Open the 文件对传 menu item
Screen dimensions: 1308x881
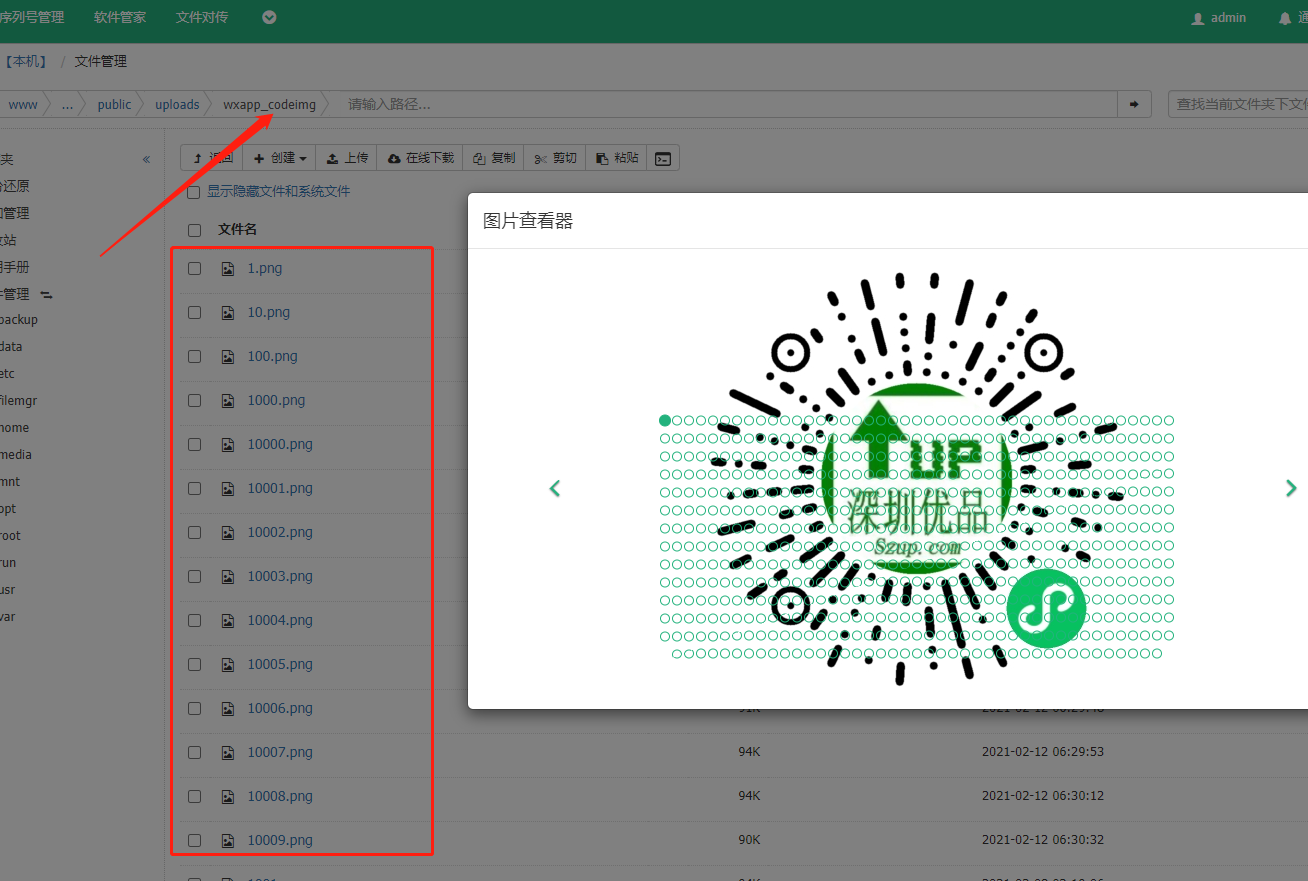(201, 17)
